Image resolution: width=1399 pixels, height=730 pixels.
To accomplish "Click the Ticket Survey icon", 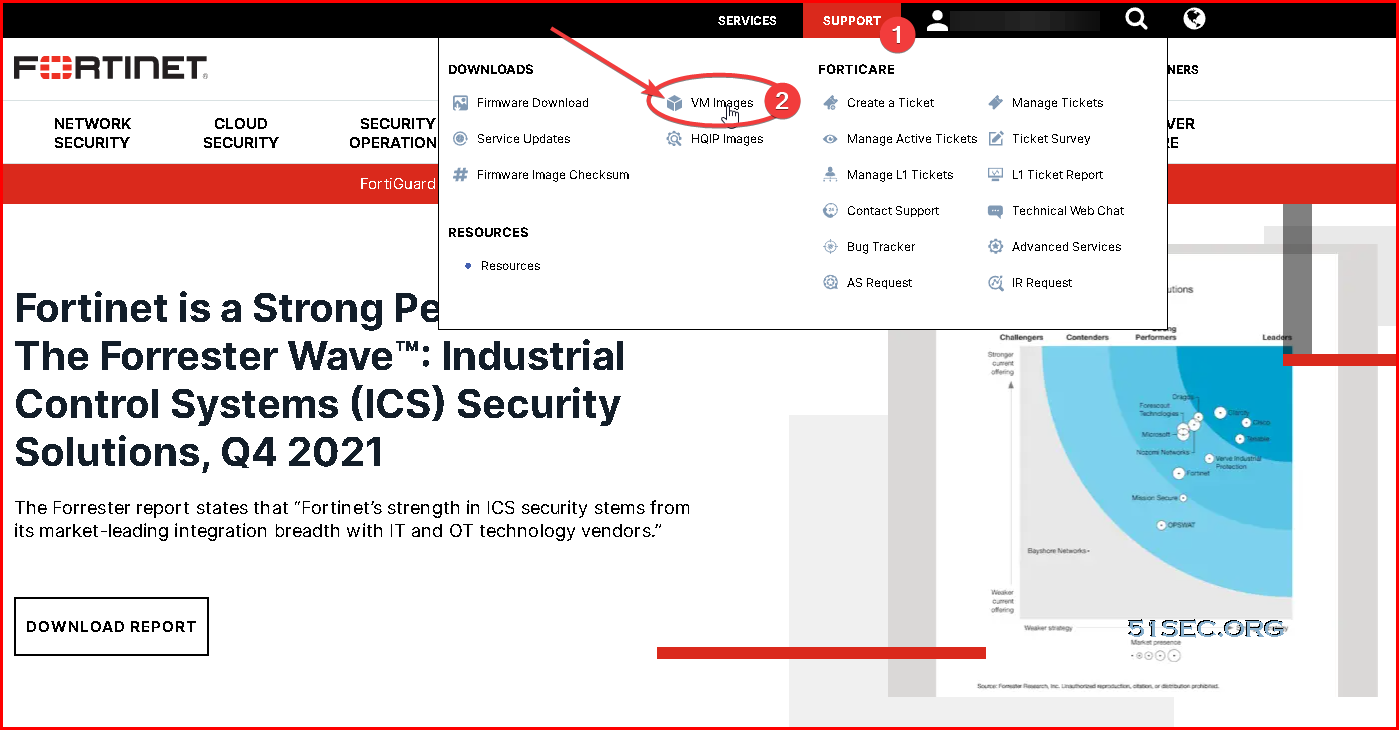I will coord(995,139).
